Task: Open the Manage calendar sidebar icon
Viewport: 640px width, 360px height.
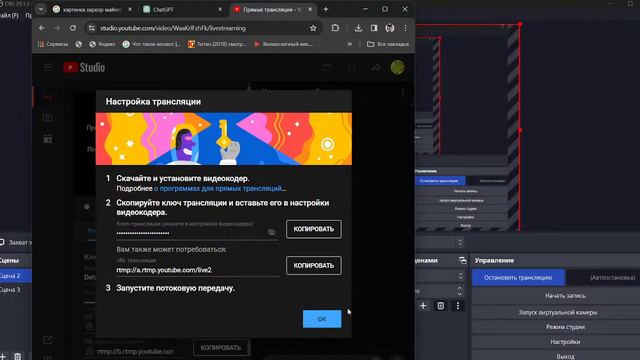Action: [x=48, y=139]
